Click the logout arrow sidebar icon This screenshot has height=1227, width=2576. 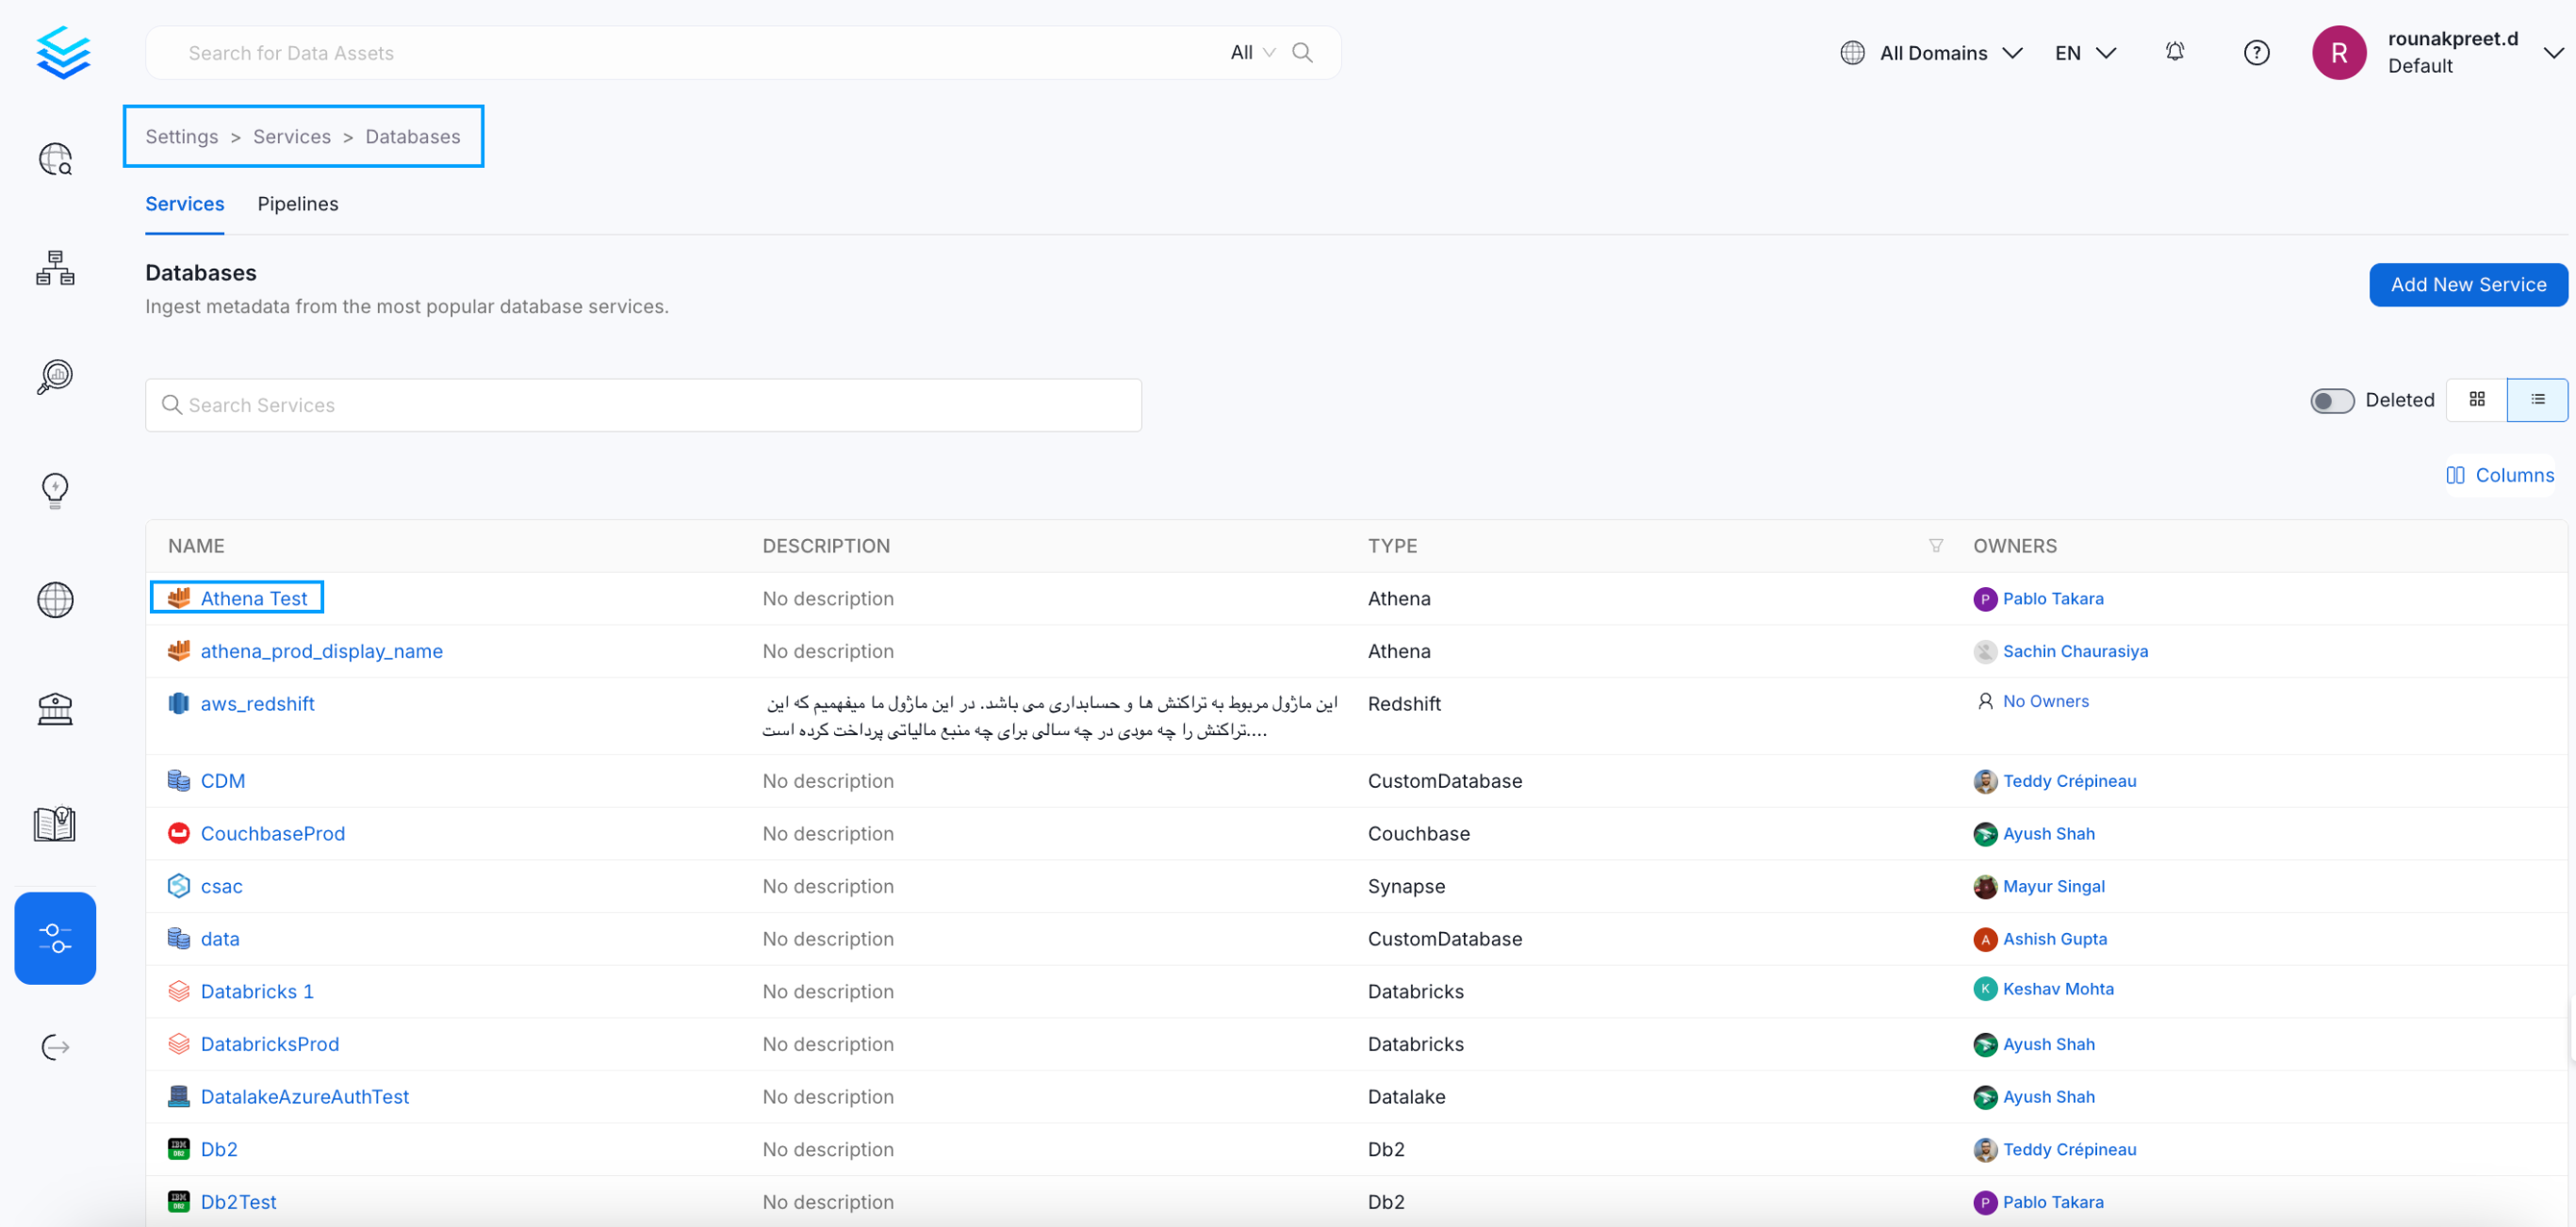55,1047
